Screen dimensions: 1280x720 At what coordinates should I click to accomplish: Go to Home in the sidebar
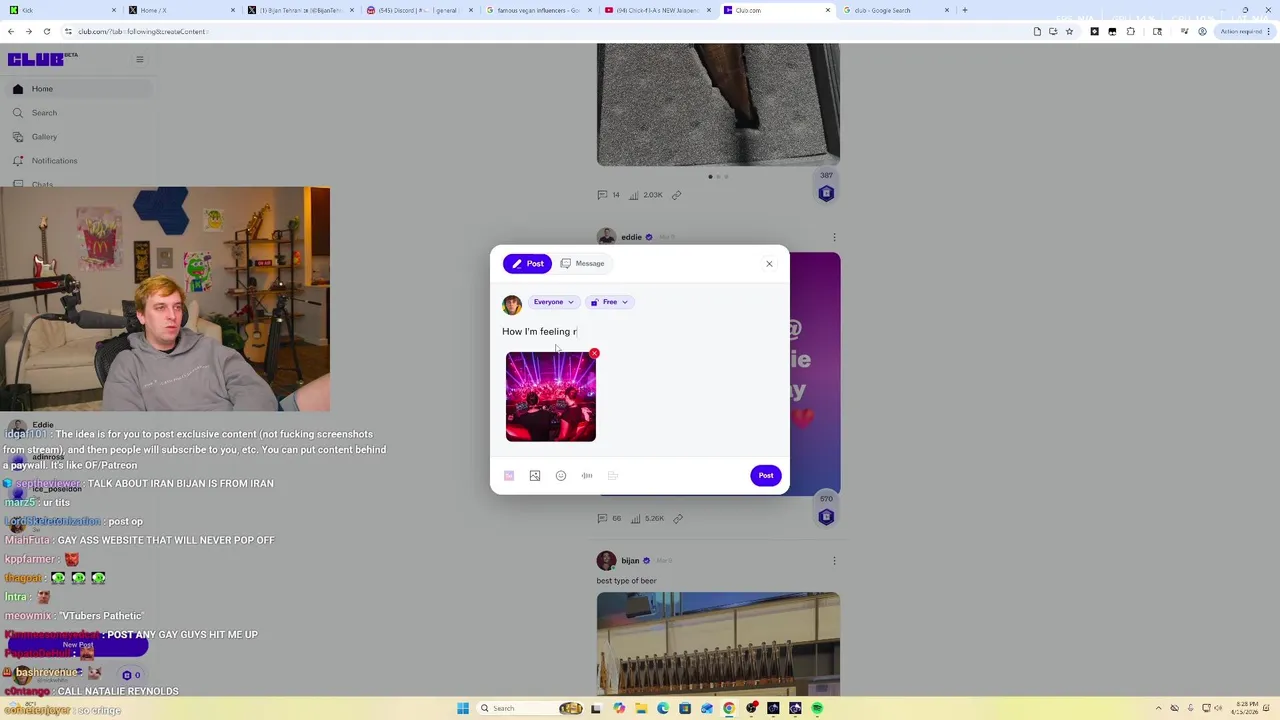coord(77,89)
